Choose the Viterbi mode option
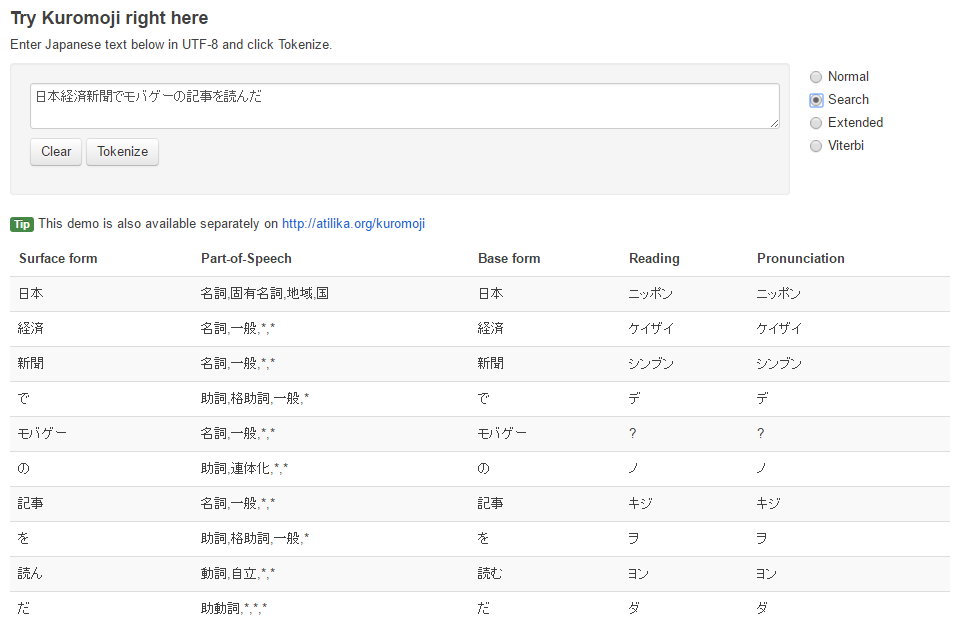 coord(816,146)
